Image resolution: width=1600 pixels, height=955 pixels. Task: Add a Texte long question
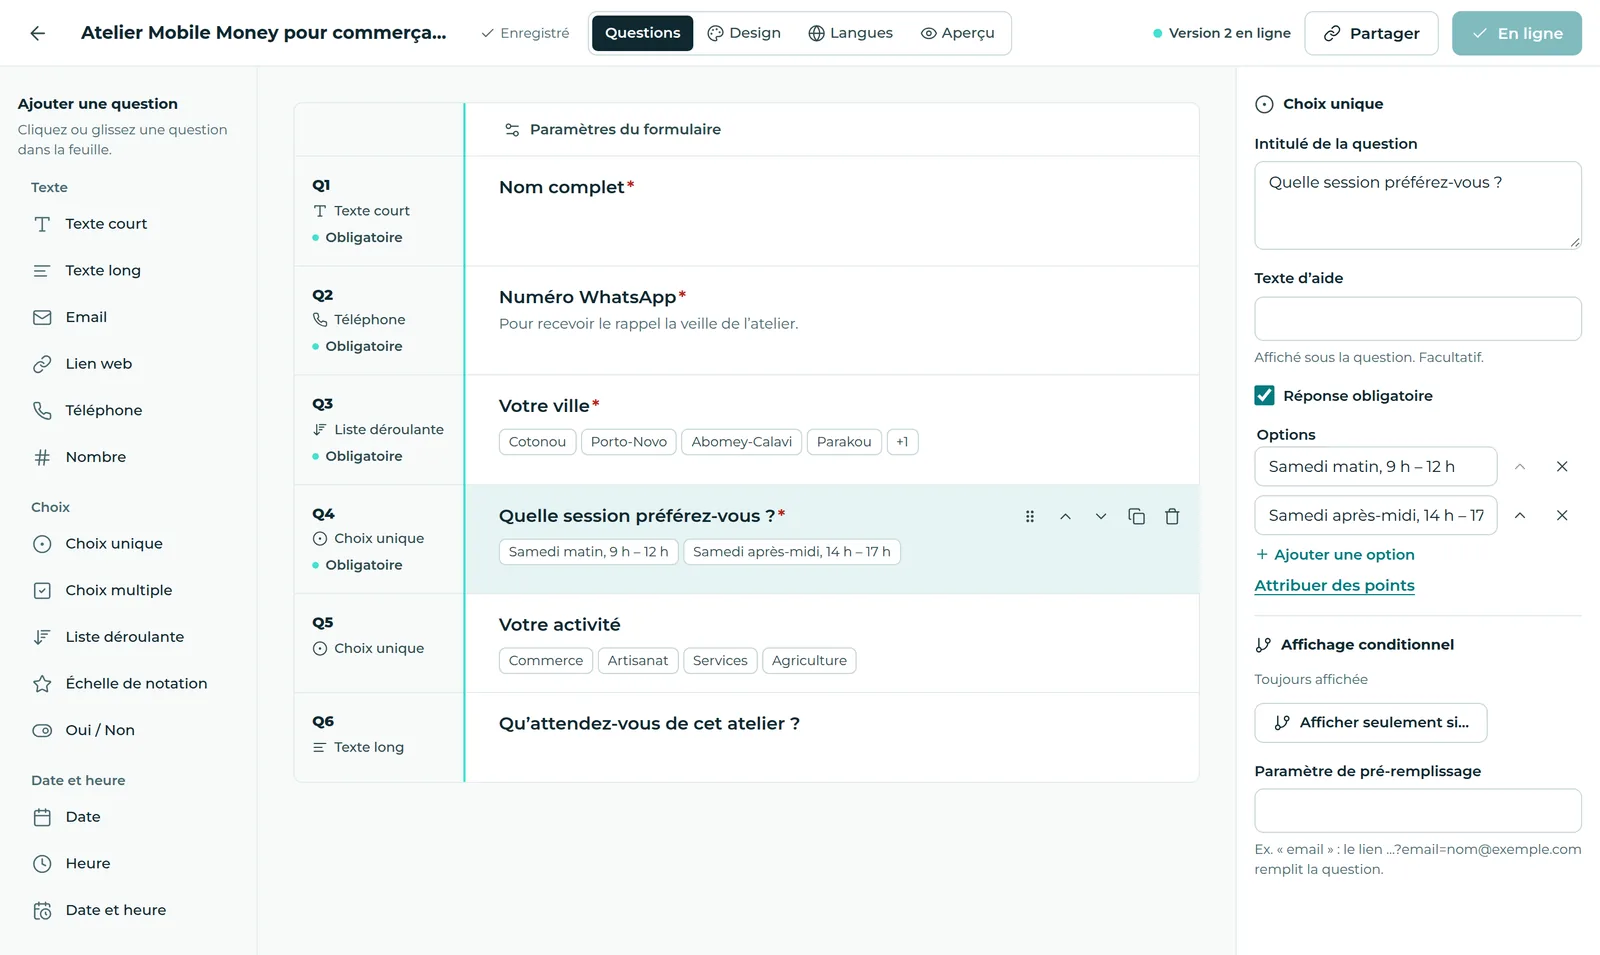point(128,271)
